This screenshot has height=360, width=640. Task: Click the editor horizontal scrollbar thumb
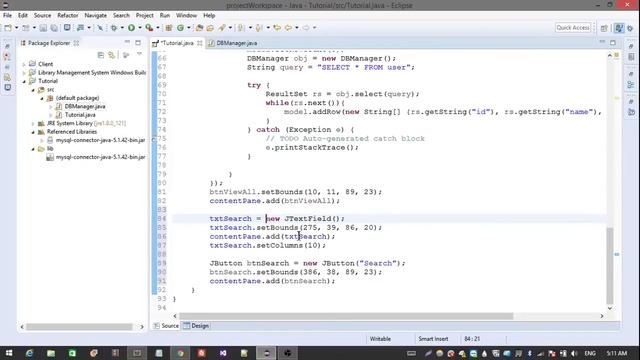tap(346, 316)
